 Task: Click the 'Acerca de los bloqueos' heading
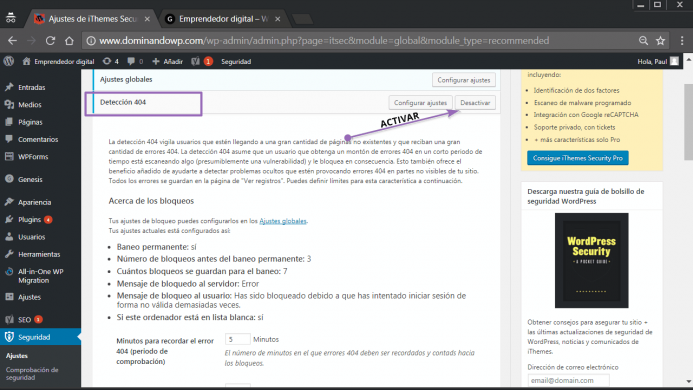pos(151,201)
